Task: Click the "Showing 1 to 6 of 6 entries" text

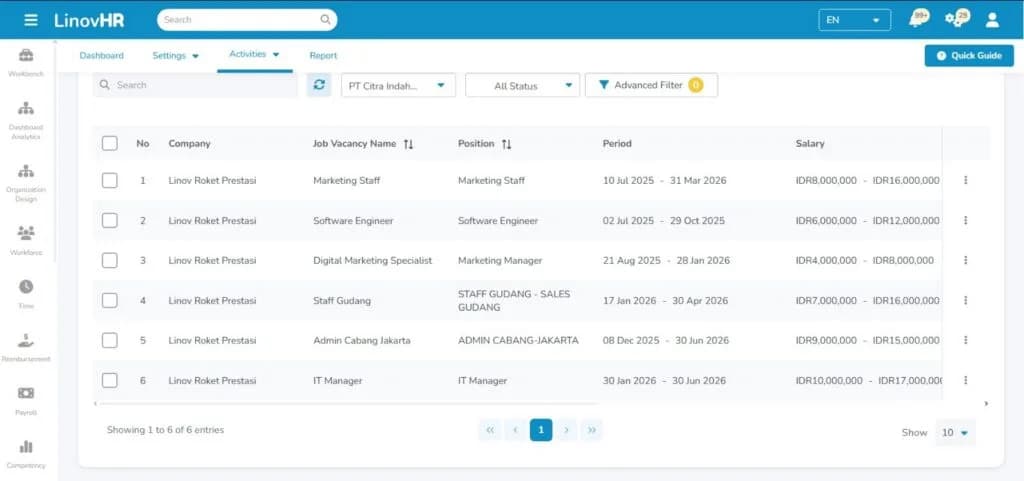Action: pyautogui.click(x=165, y=430)
